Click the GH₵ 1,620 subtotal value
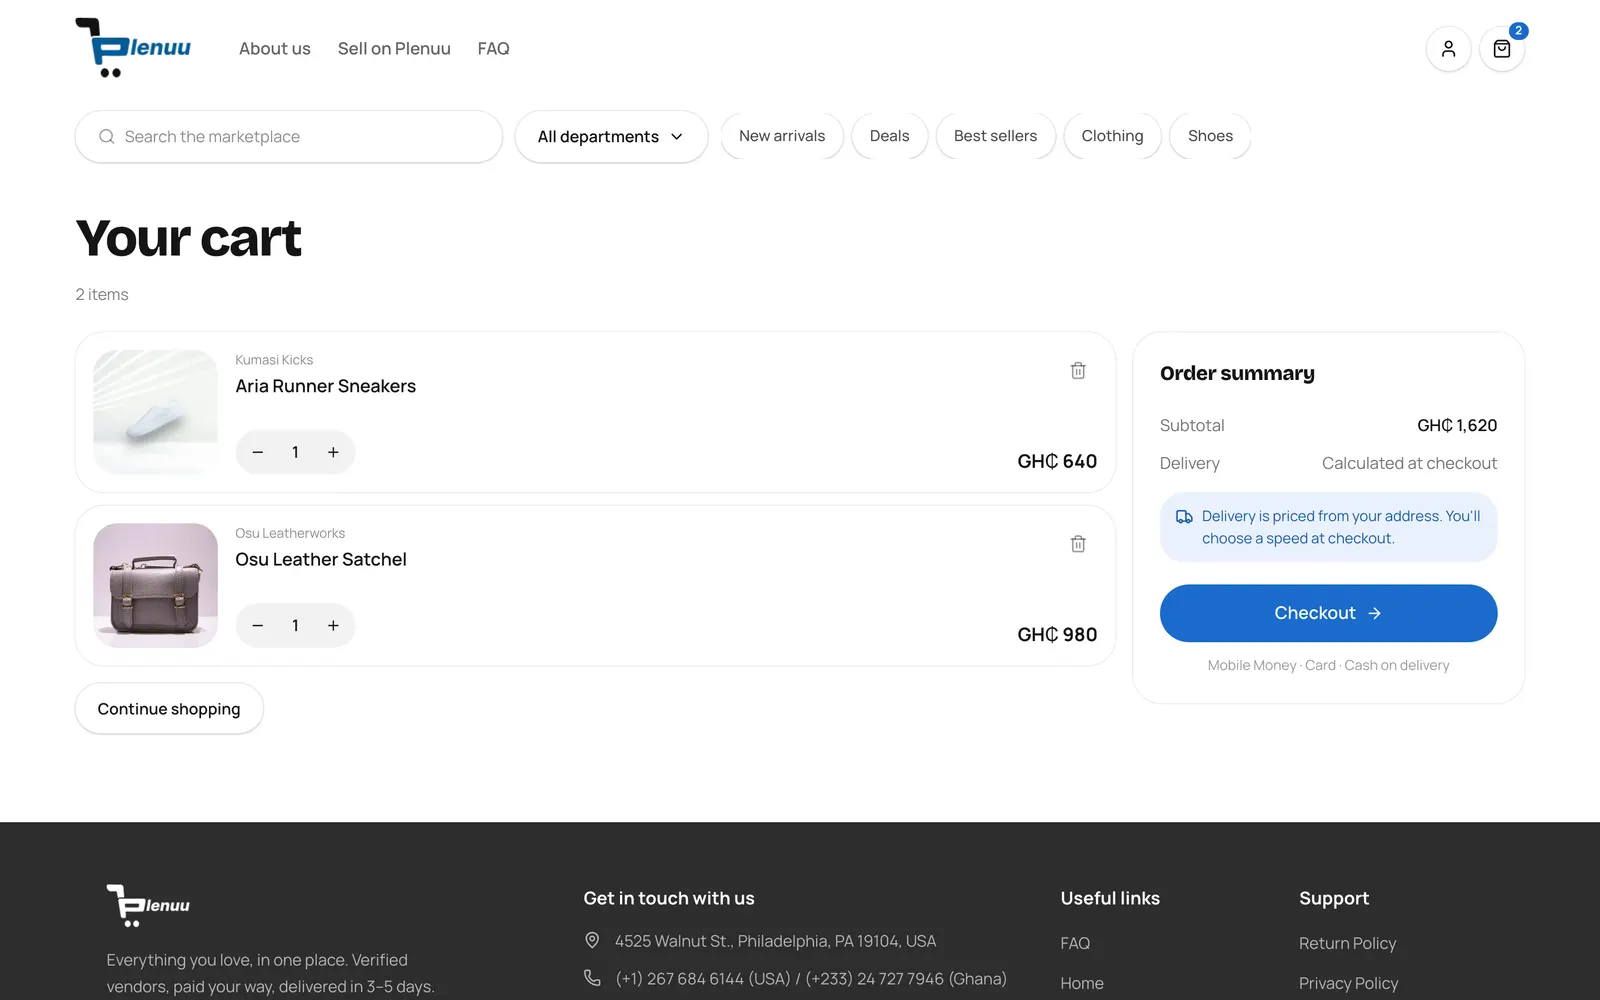The height and width of the screenshot is (1000, 1600). (1457, 425)
